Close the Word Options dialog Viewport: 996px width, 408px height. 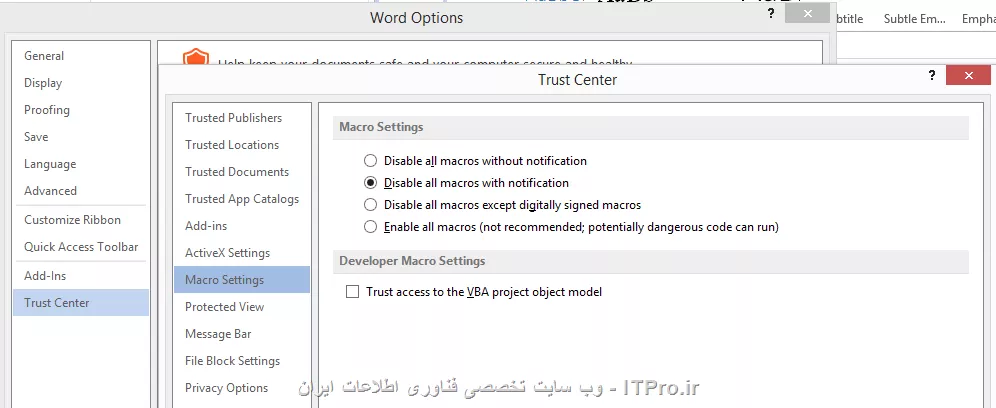click(x=807, y=13)
